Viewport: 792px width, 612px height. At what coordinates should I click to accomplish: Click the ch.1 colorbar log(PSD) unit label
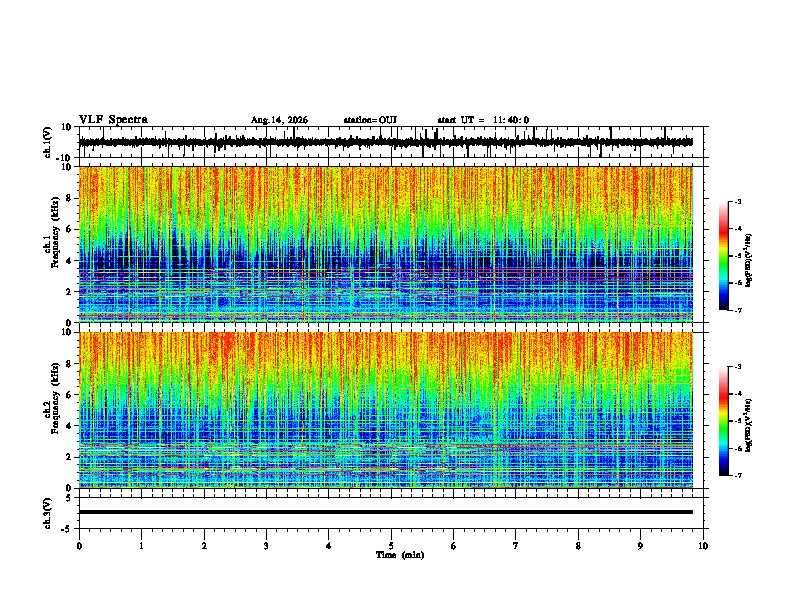749,260
